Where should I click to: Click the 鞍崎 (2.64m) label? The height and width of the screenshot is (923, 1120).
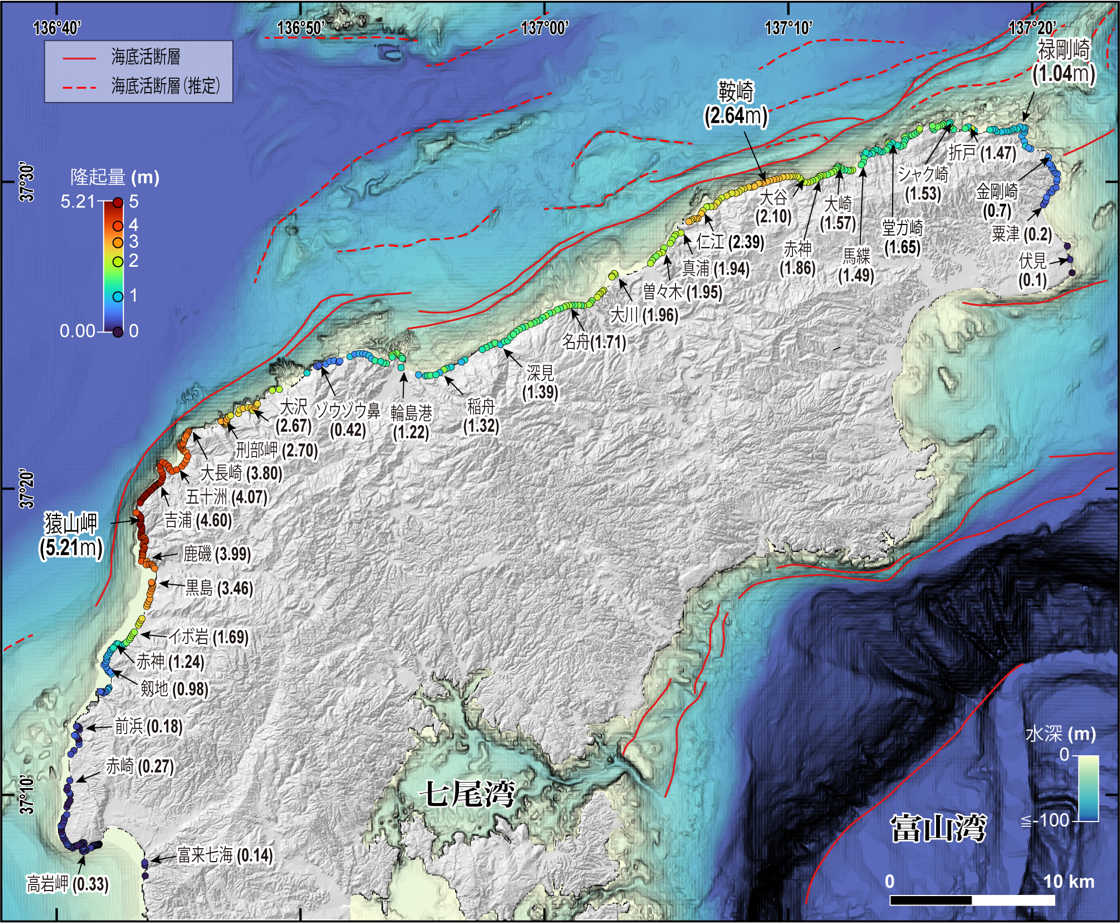pyautogui.click(x=736, y=104)
